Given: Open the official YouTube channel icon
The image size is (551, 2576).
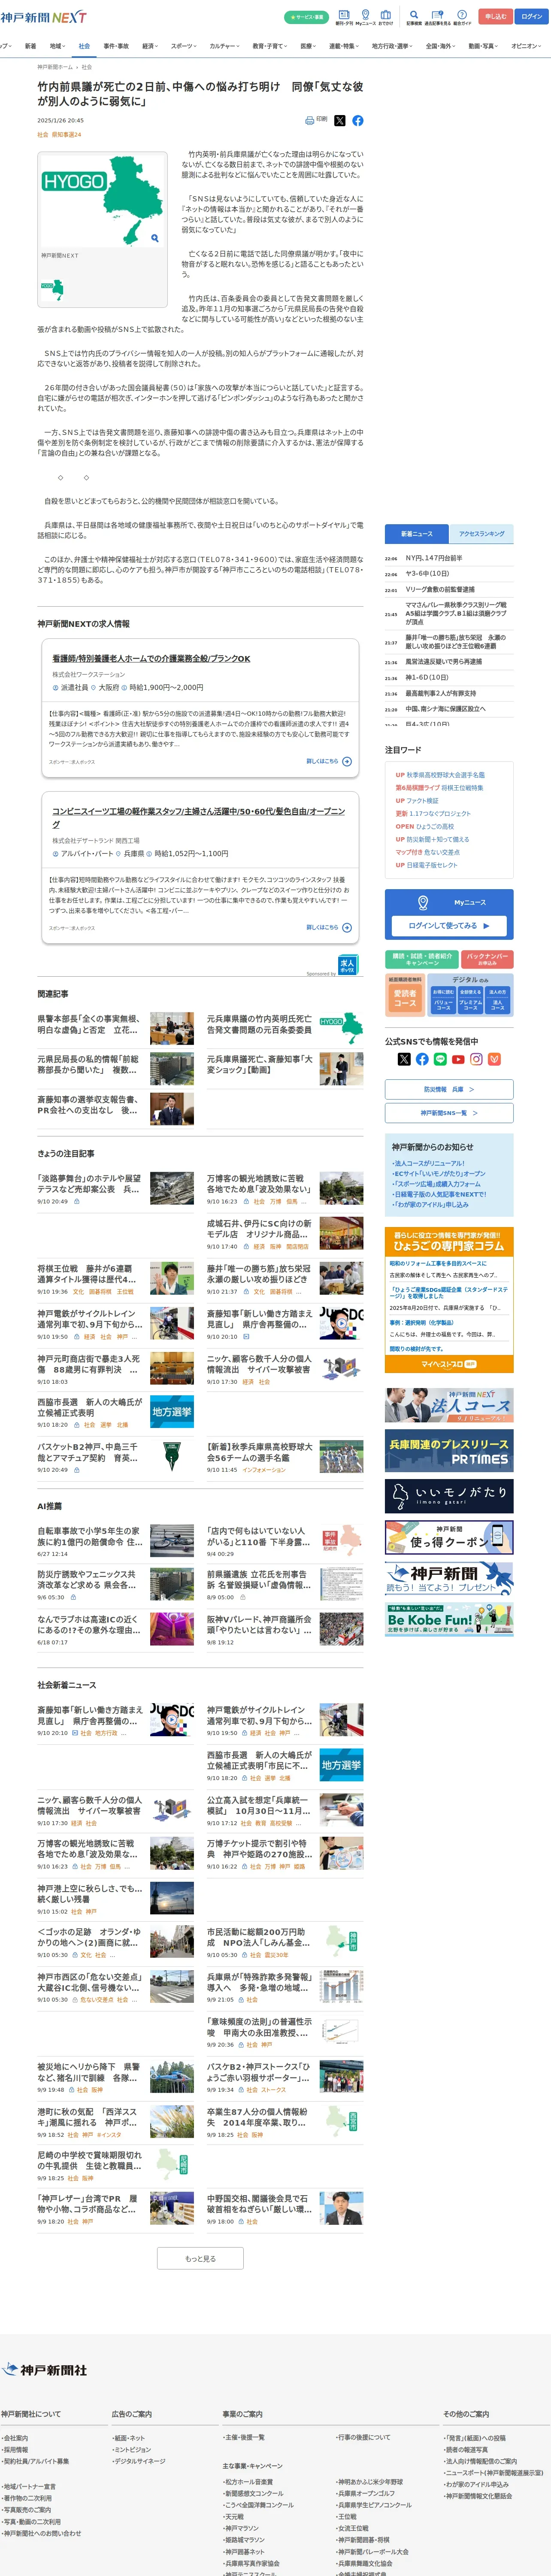Looking at the screenshot, I should 458,1059.
